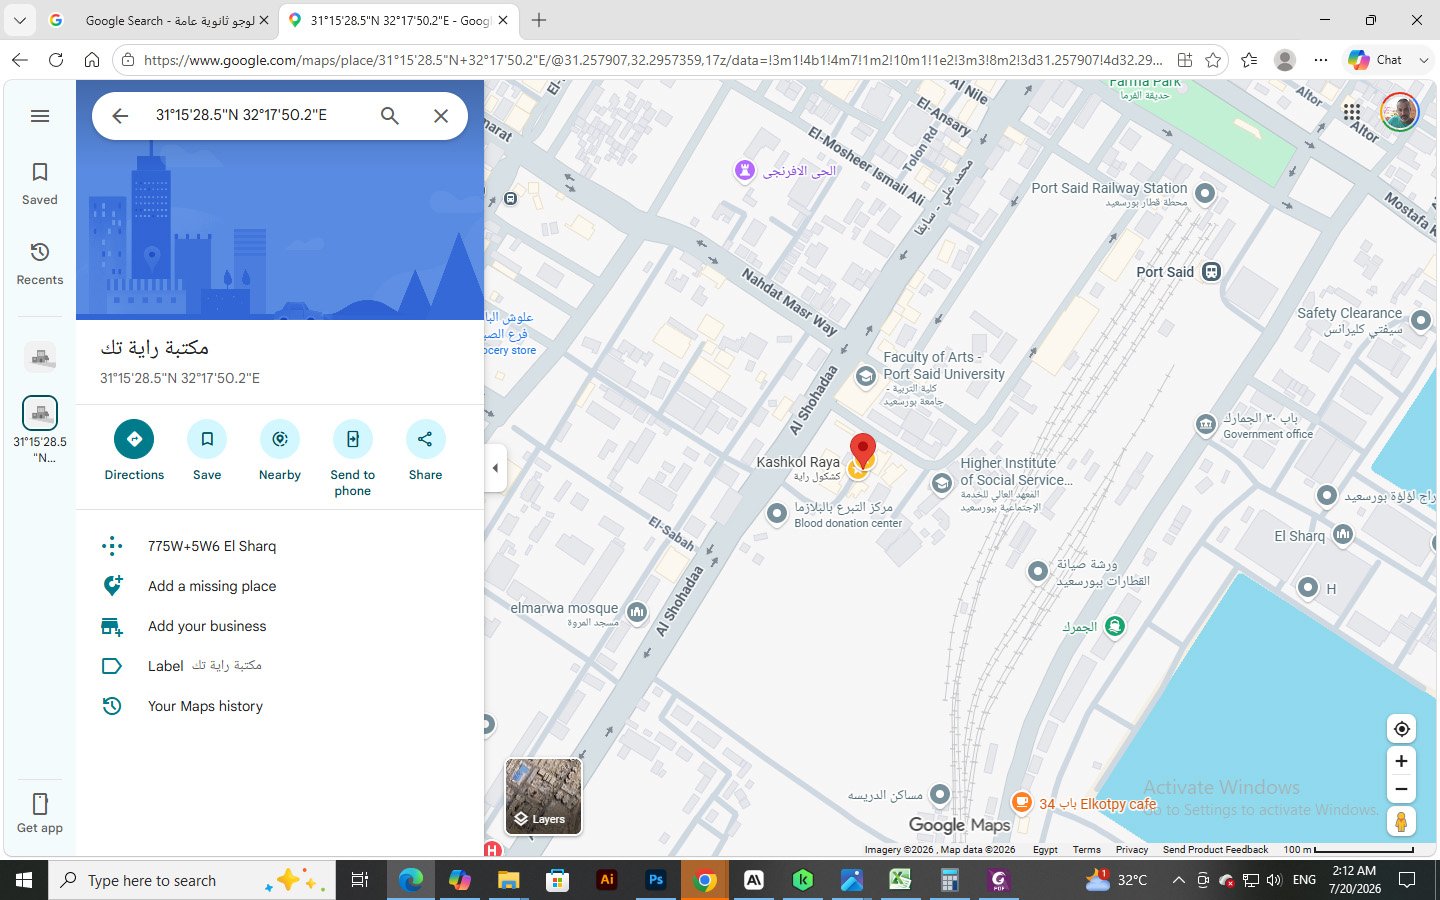
Task: Click Send Product Feedback link
Action: coord(1215,850)
